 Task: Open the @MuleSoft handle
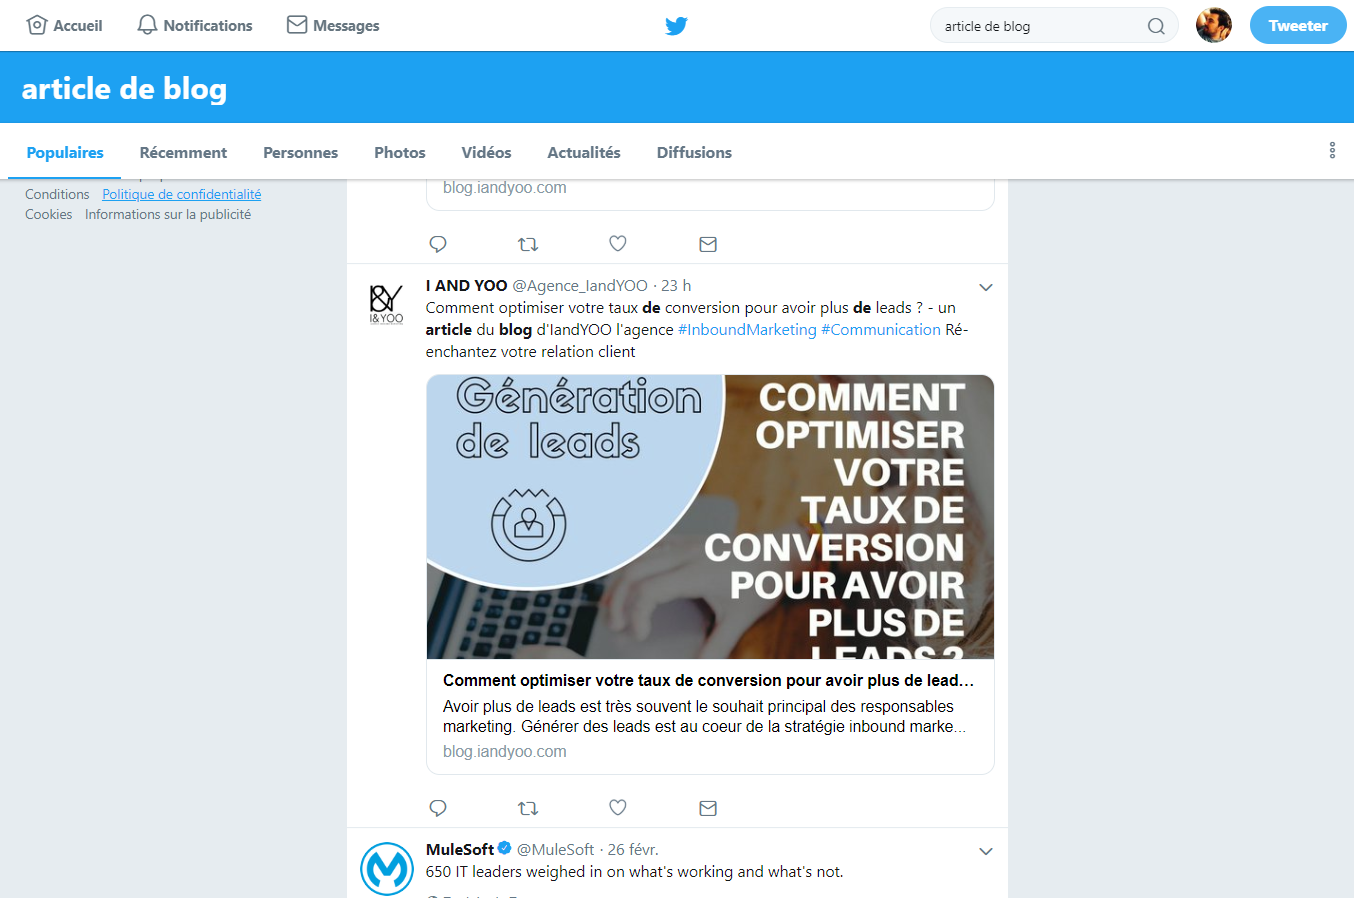[x=555, y=850]
